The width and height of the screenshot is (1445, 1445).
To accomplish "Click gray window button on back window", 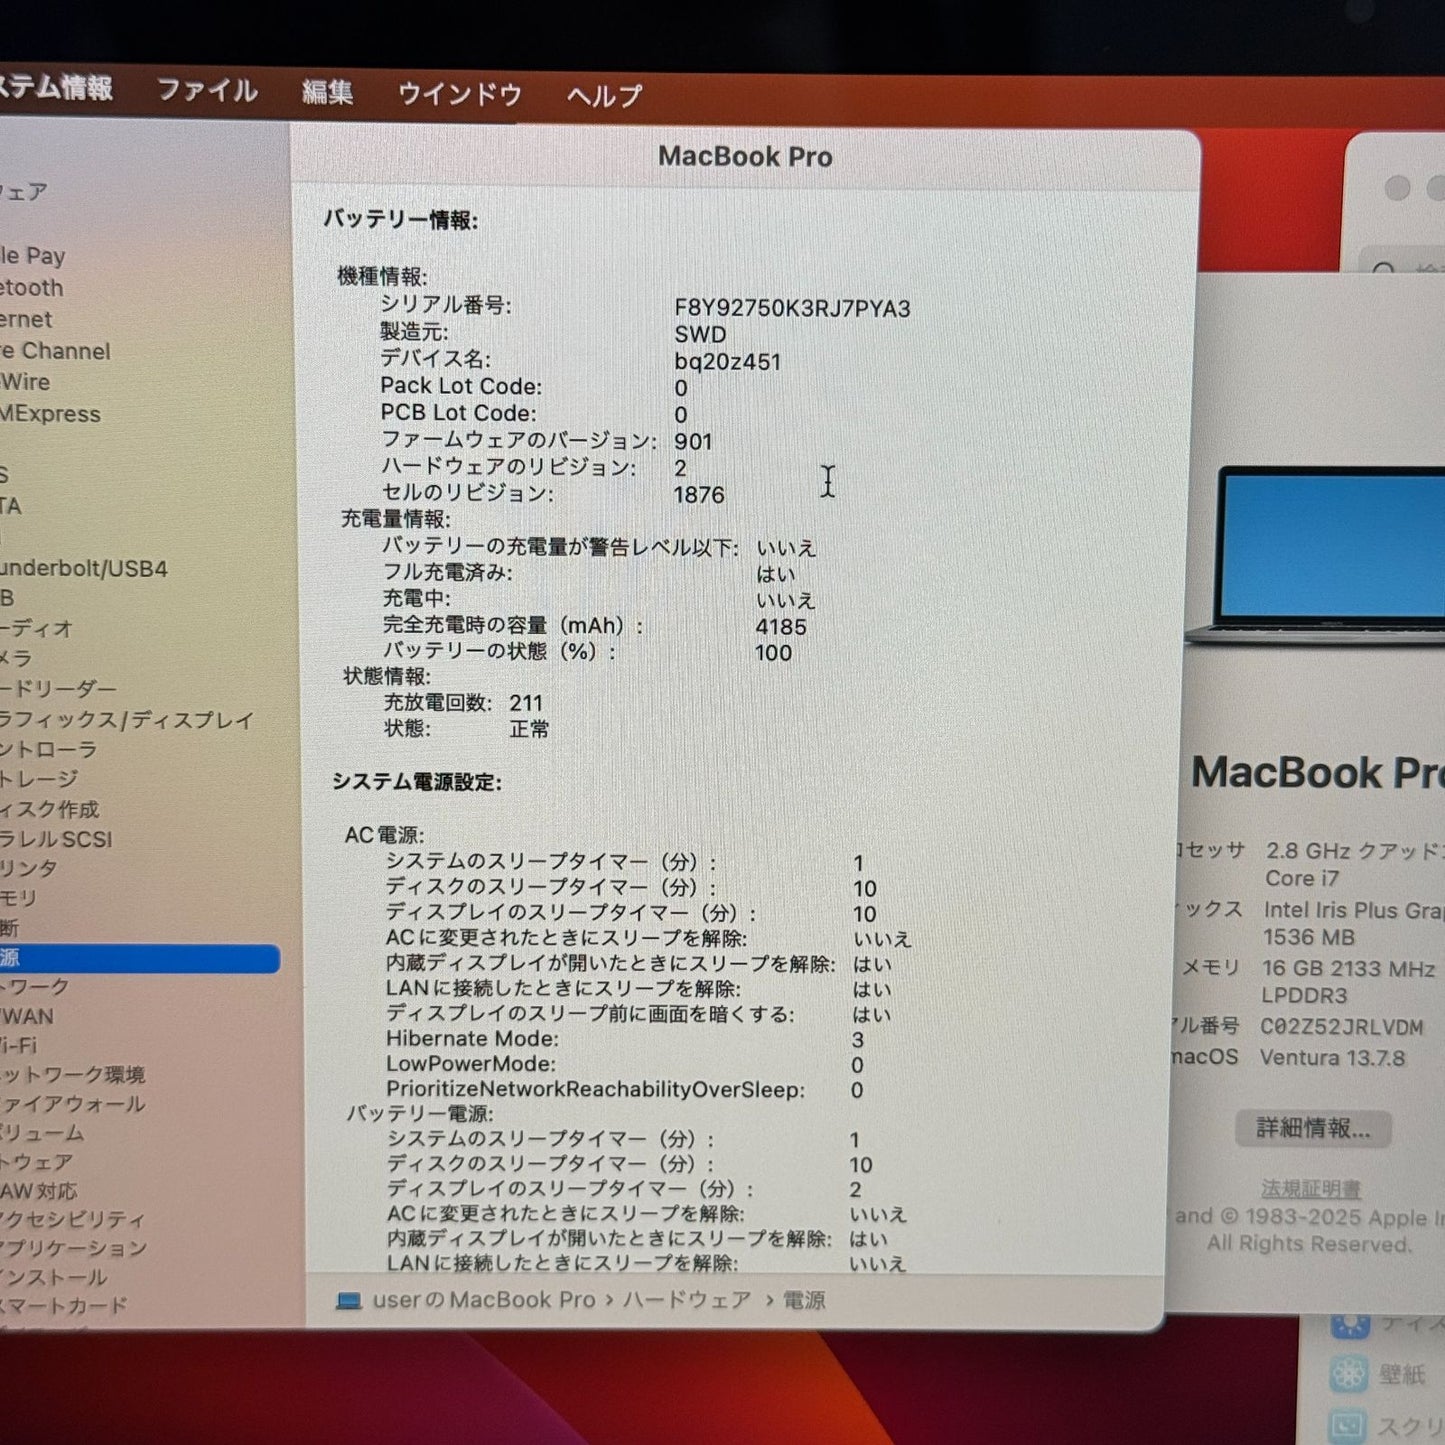I will [1398, 187].
